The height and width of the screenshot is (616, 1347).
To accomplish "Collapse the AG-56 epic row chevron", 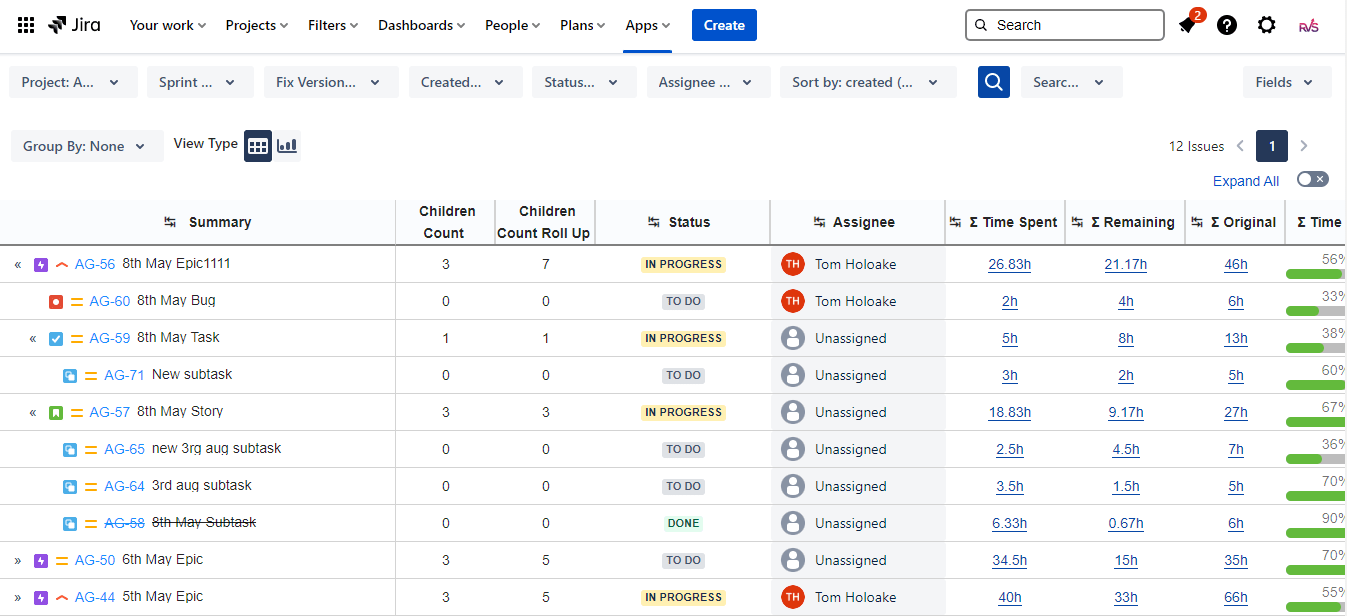I will pos(17,264).
